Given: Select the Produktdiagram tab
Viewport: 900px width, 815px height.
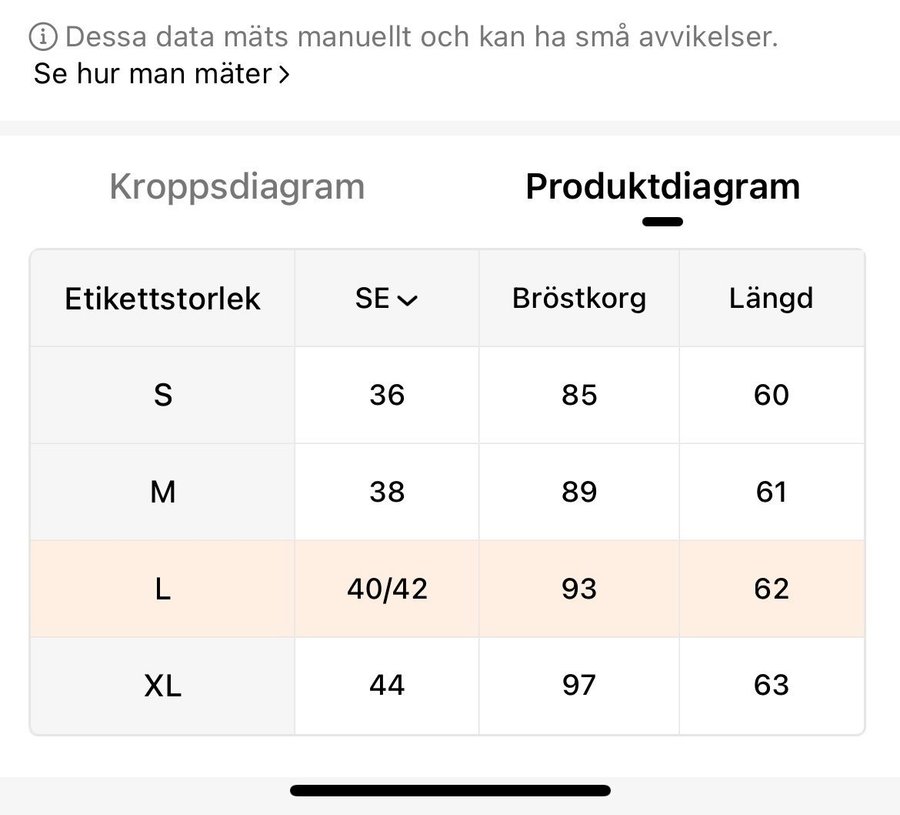Looking at the screenshot, I should (x=662, y=187).
